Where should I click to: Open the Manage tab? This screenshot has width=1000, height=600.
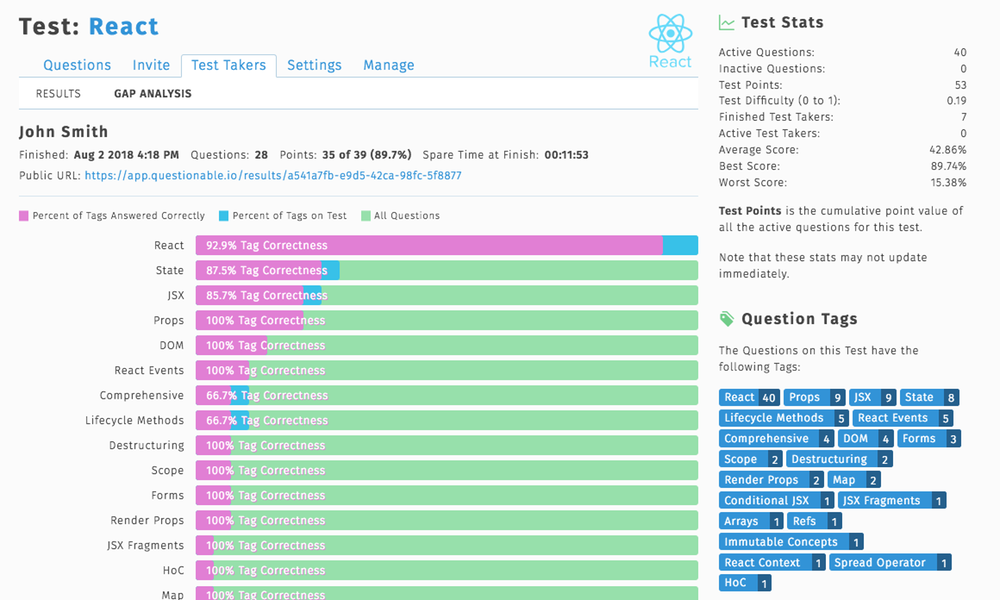click(388, 65)
